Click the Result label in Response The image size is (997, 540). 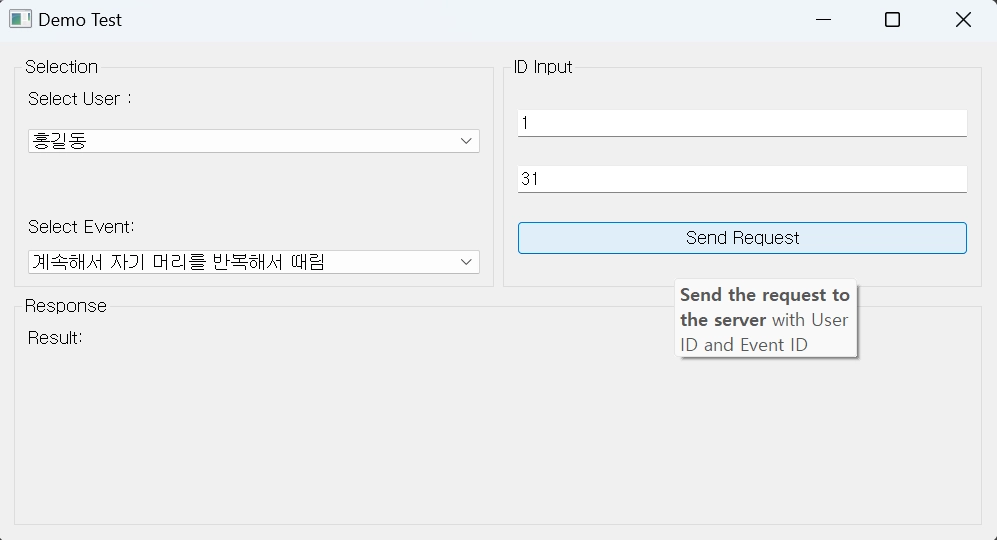pos(55,338)
